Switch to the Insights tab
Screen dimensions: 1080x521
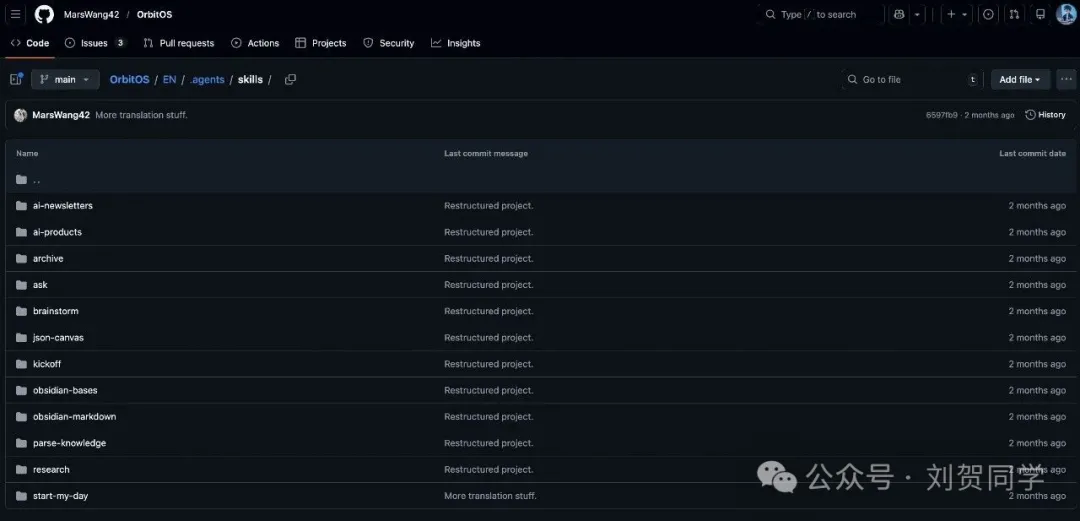[x=456, y=44]
